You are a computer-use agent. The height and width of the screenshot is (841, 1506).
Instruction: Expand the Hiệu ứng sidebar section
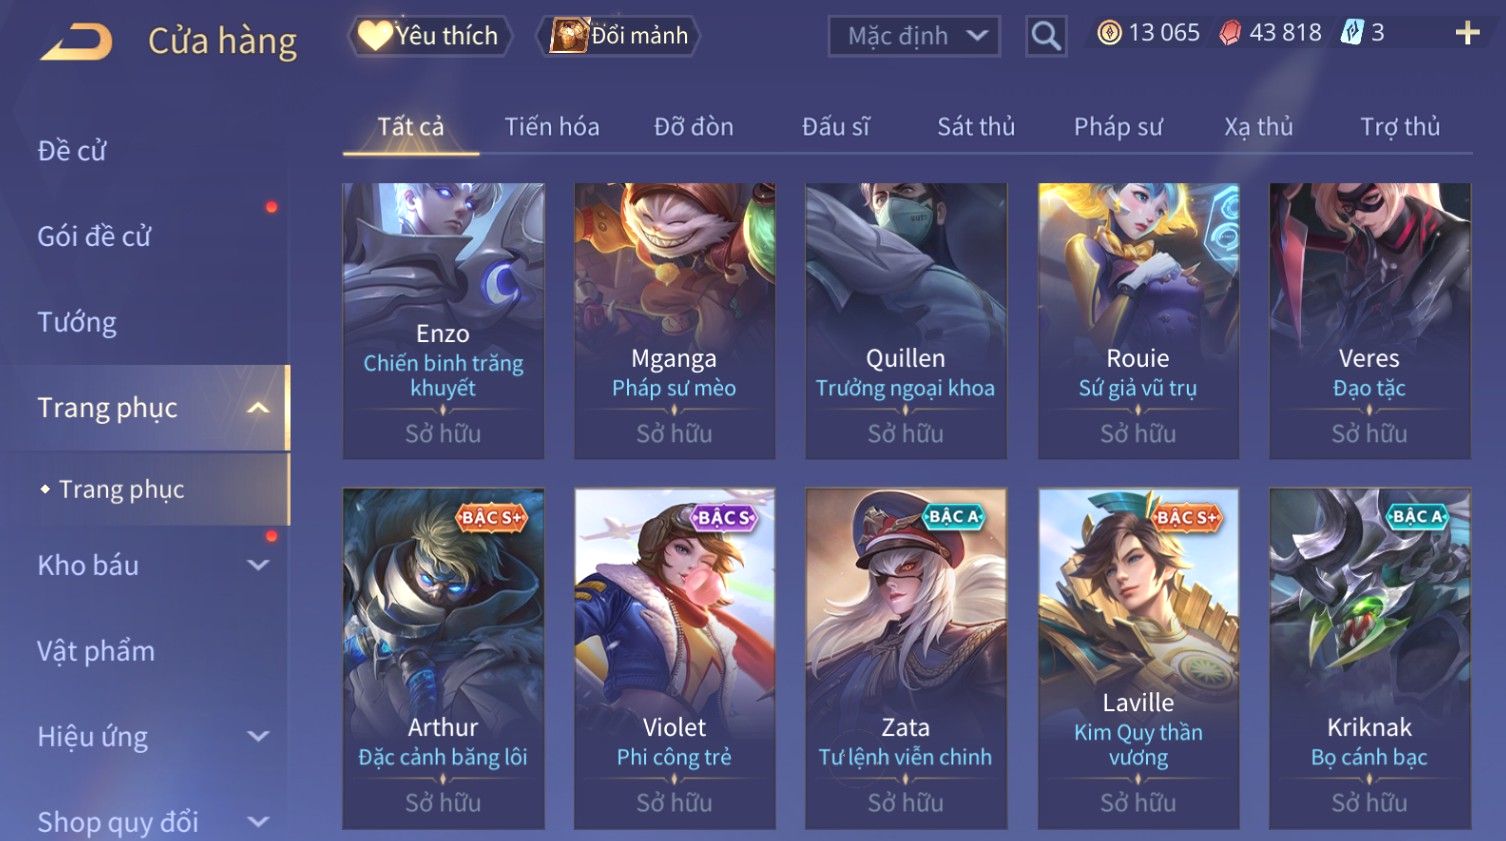(x=258, y=737)
